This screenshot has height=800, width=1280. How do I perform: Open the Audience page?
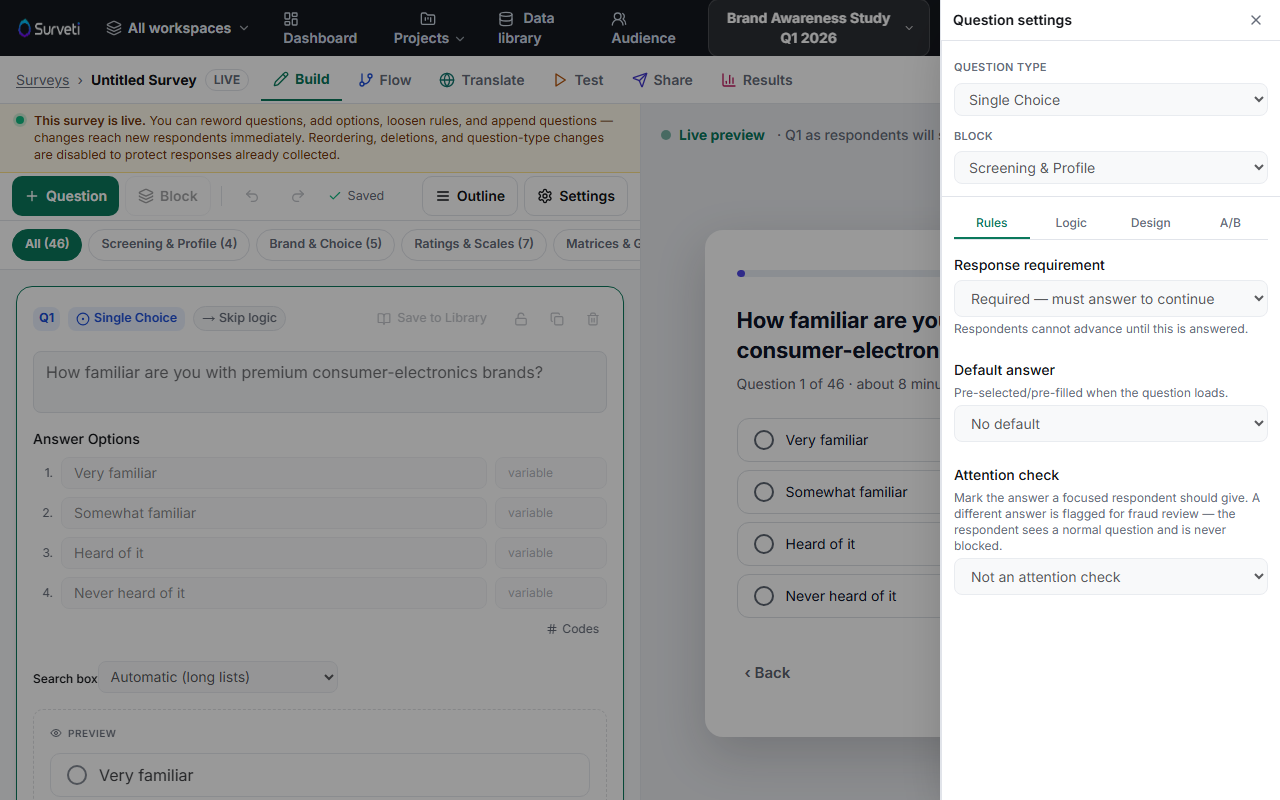click(x=643, y=28)
